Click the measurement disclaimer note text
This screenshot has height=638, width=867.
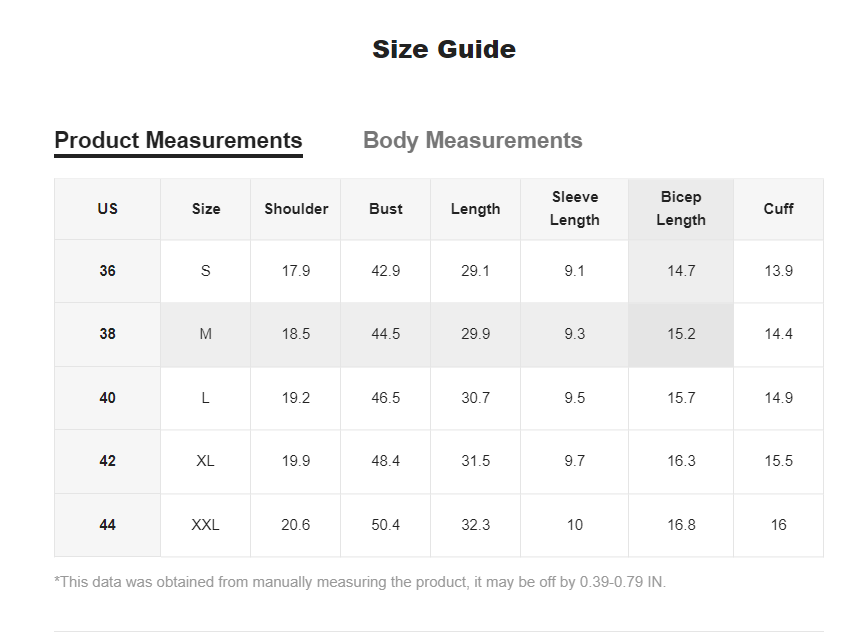(x=360, y=582)
